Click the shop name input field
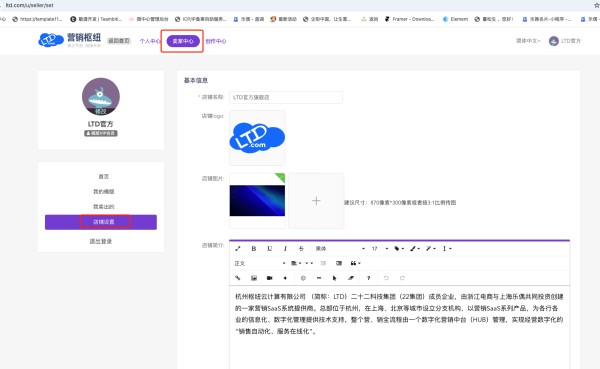The width and height of the screenshot is (600, 369). [x=286, y=97]
